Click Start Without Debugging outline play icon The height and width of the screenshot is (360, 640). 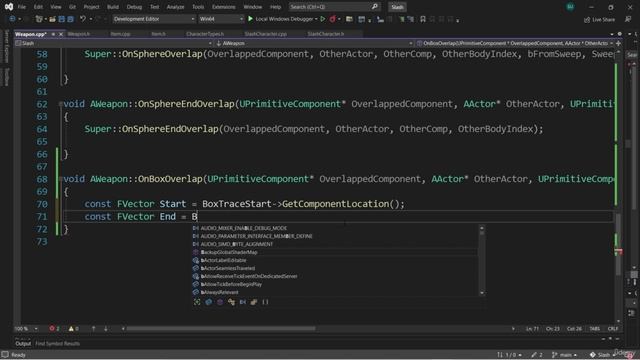pyautogui.click(x=323, y=19)
